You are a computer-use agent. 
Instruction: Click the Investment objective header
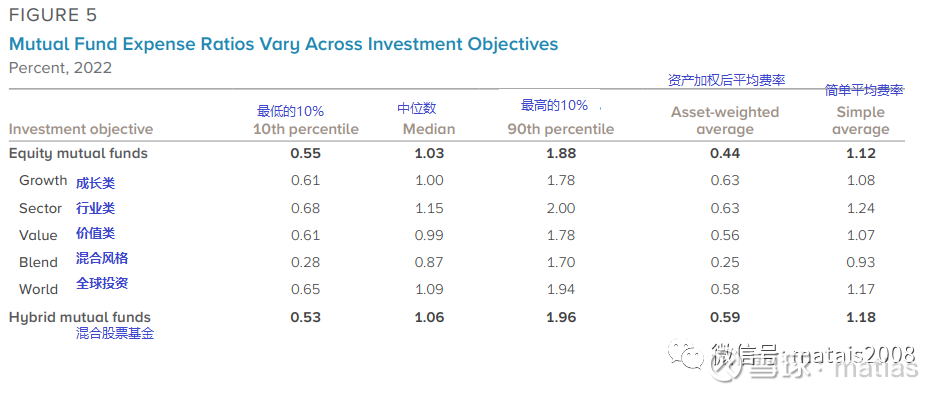(81, 129)
